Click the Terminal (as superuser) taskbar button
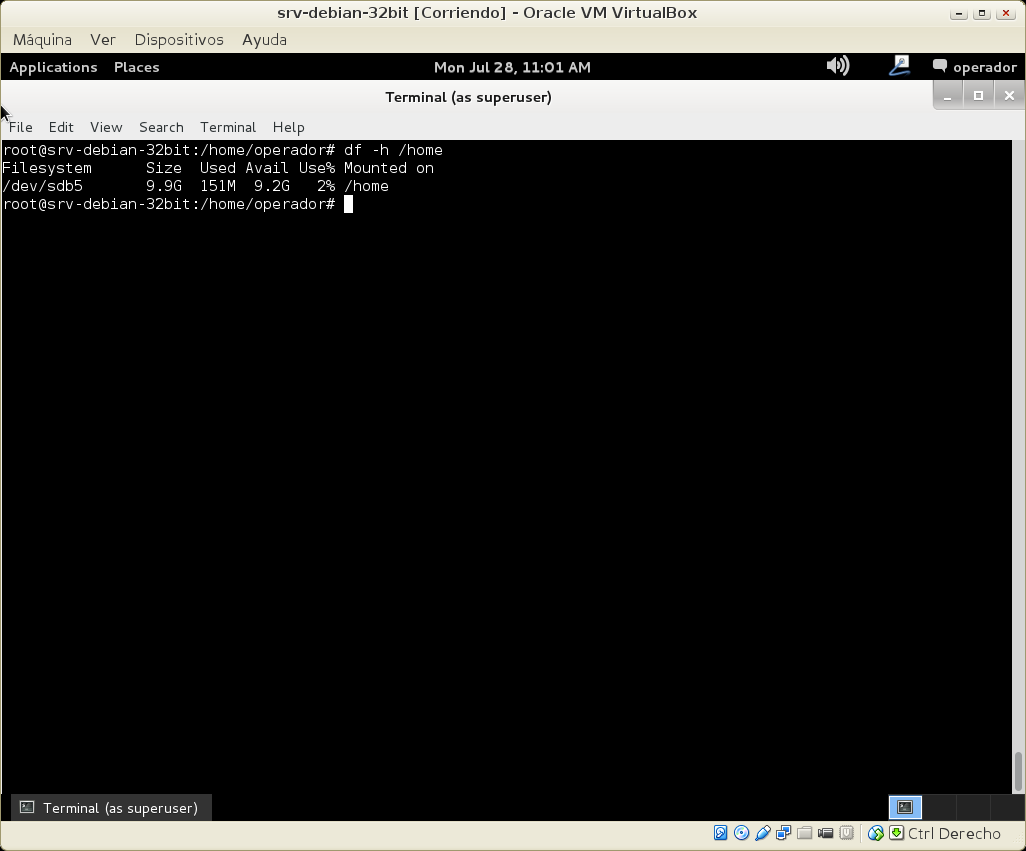1026x851 pixels. [x=110, y=808]
